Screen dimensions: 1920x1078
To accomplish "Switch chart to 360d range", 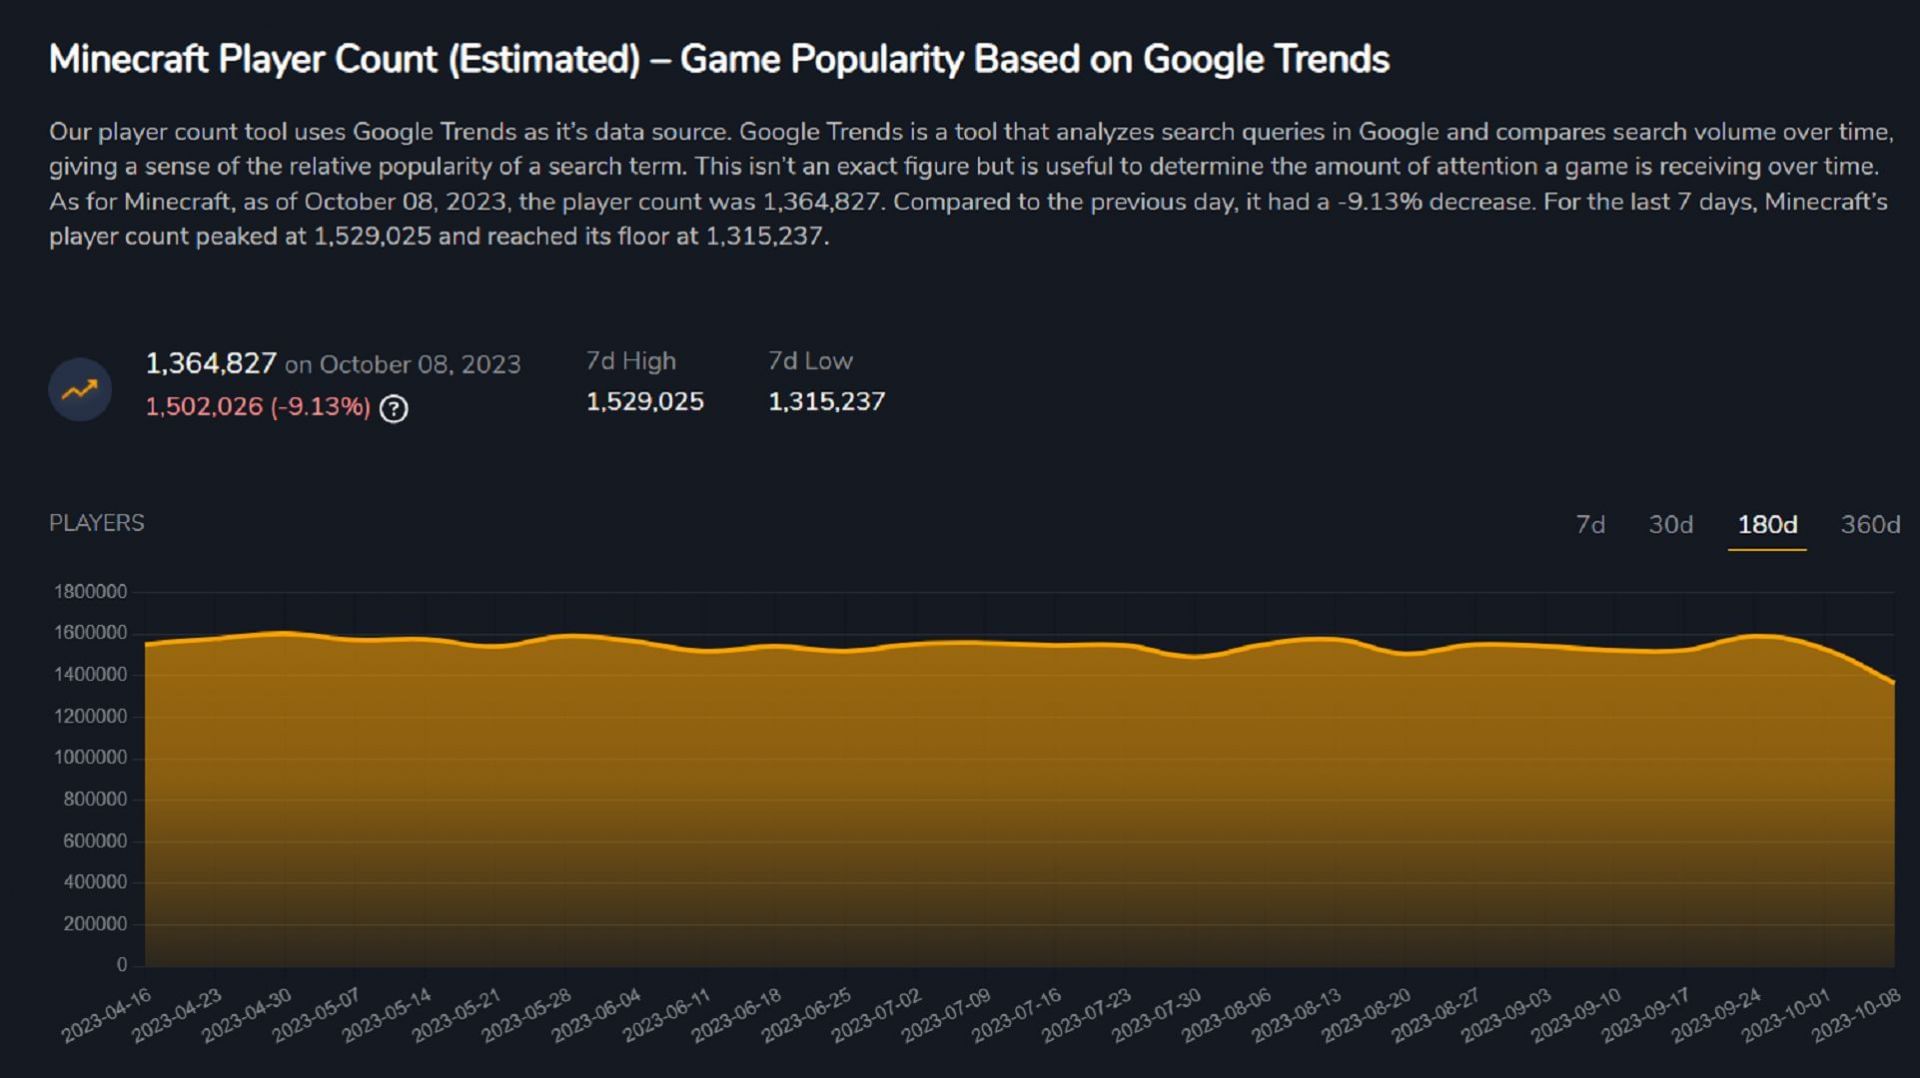I will pos(1870,524).
